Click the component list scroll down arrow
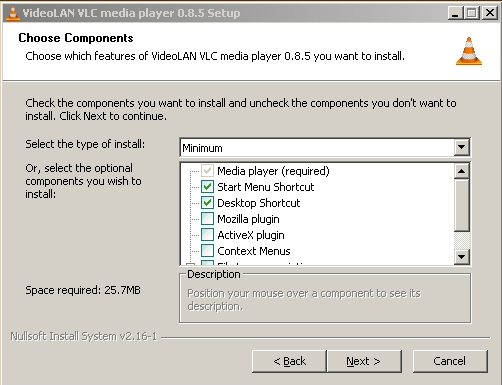Image resolution: width=502 pixels, height=385 pixels. (461, 256)
